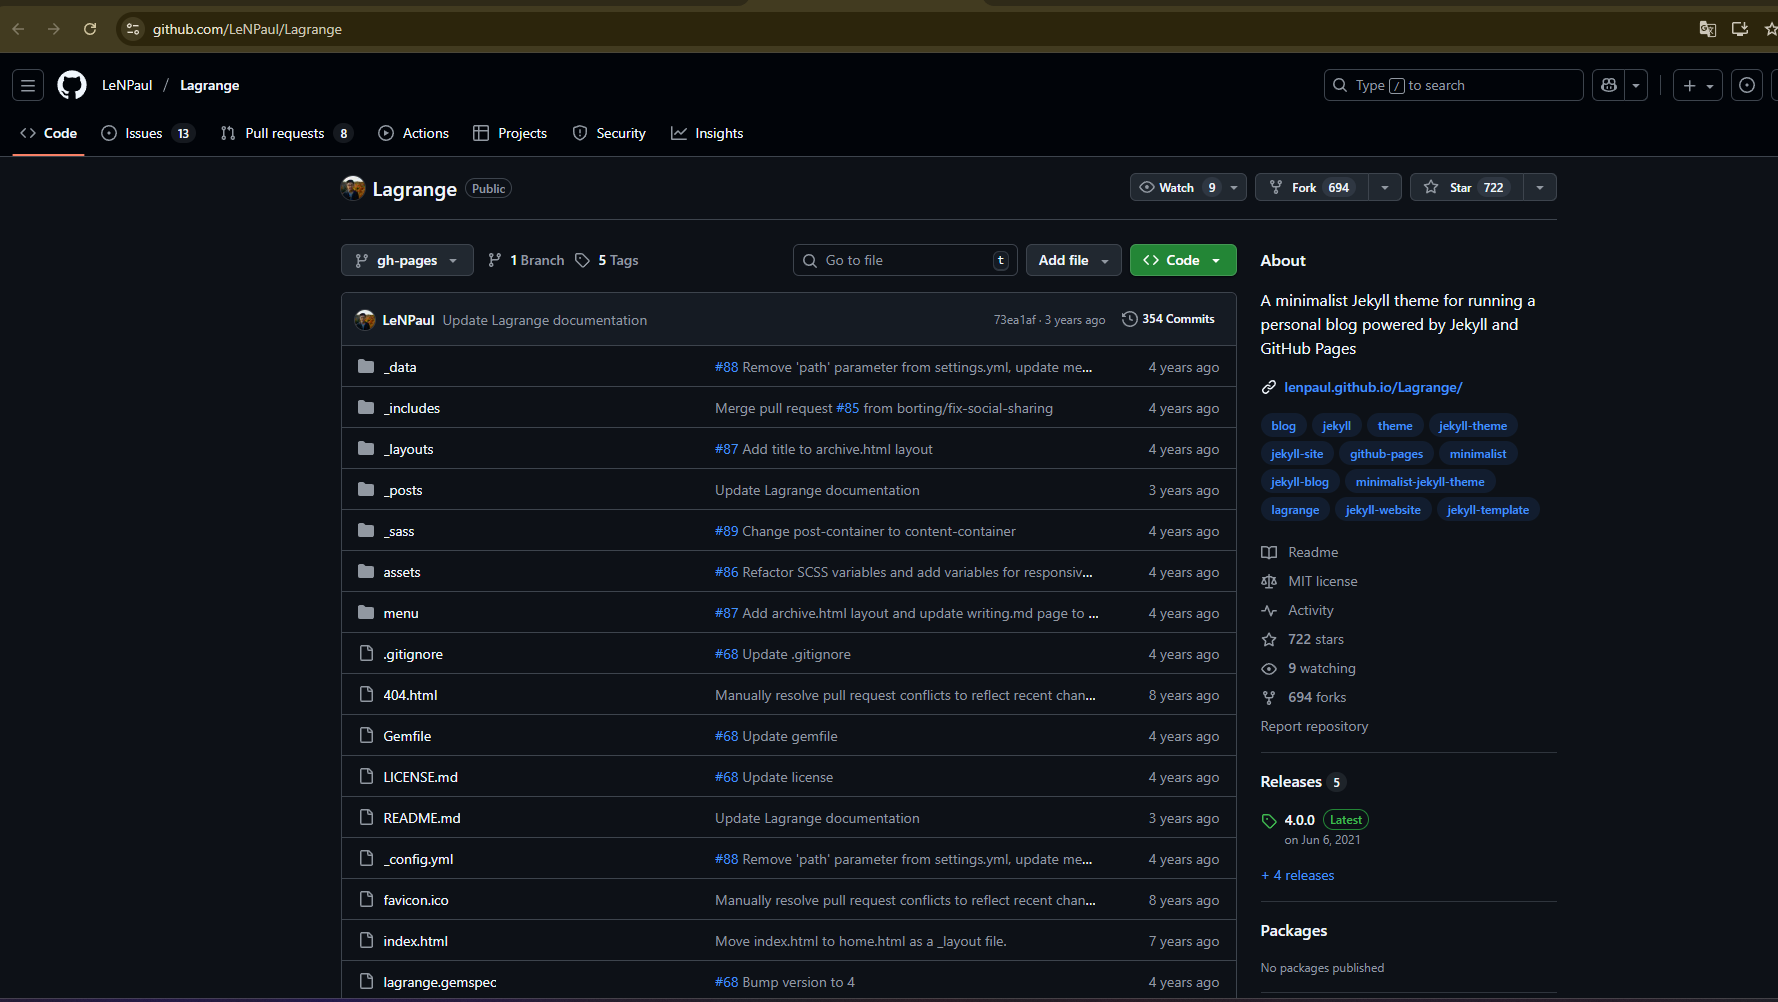Open the star lists dropdown arrow
The image size is (1778, 1002).
pyautogui.click(x=1540, y=187)
